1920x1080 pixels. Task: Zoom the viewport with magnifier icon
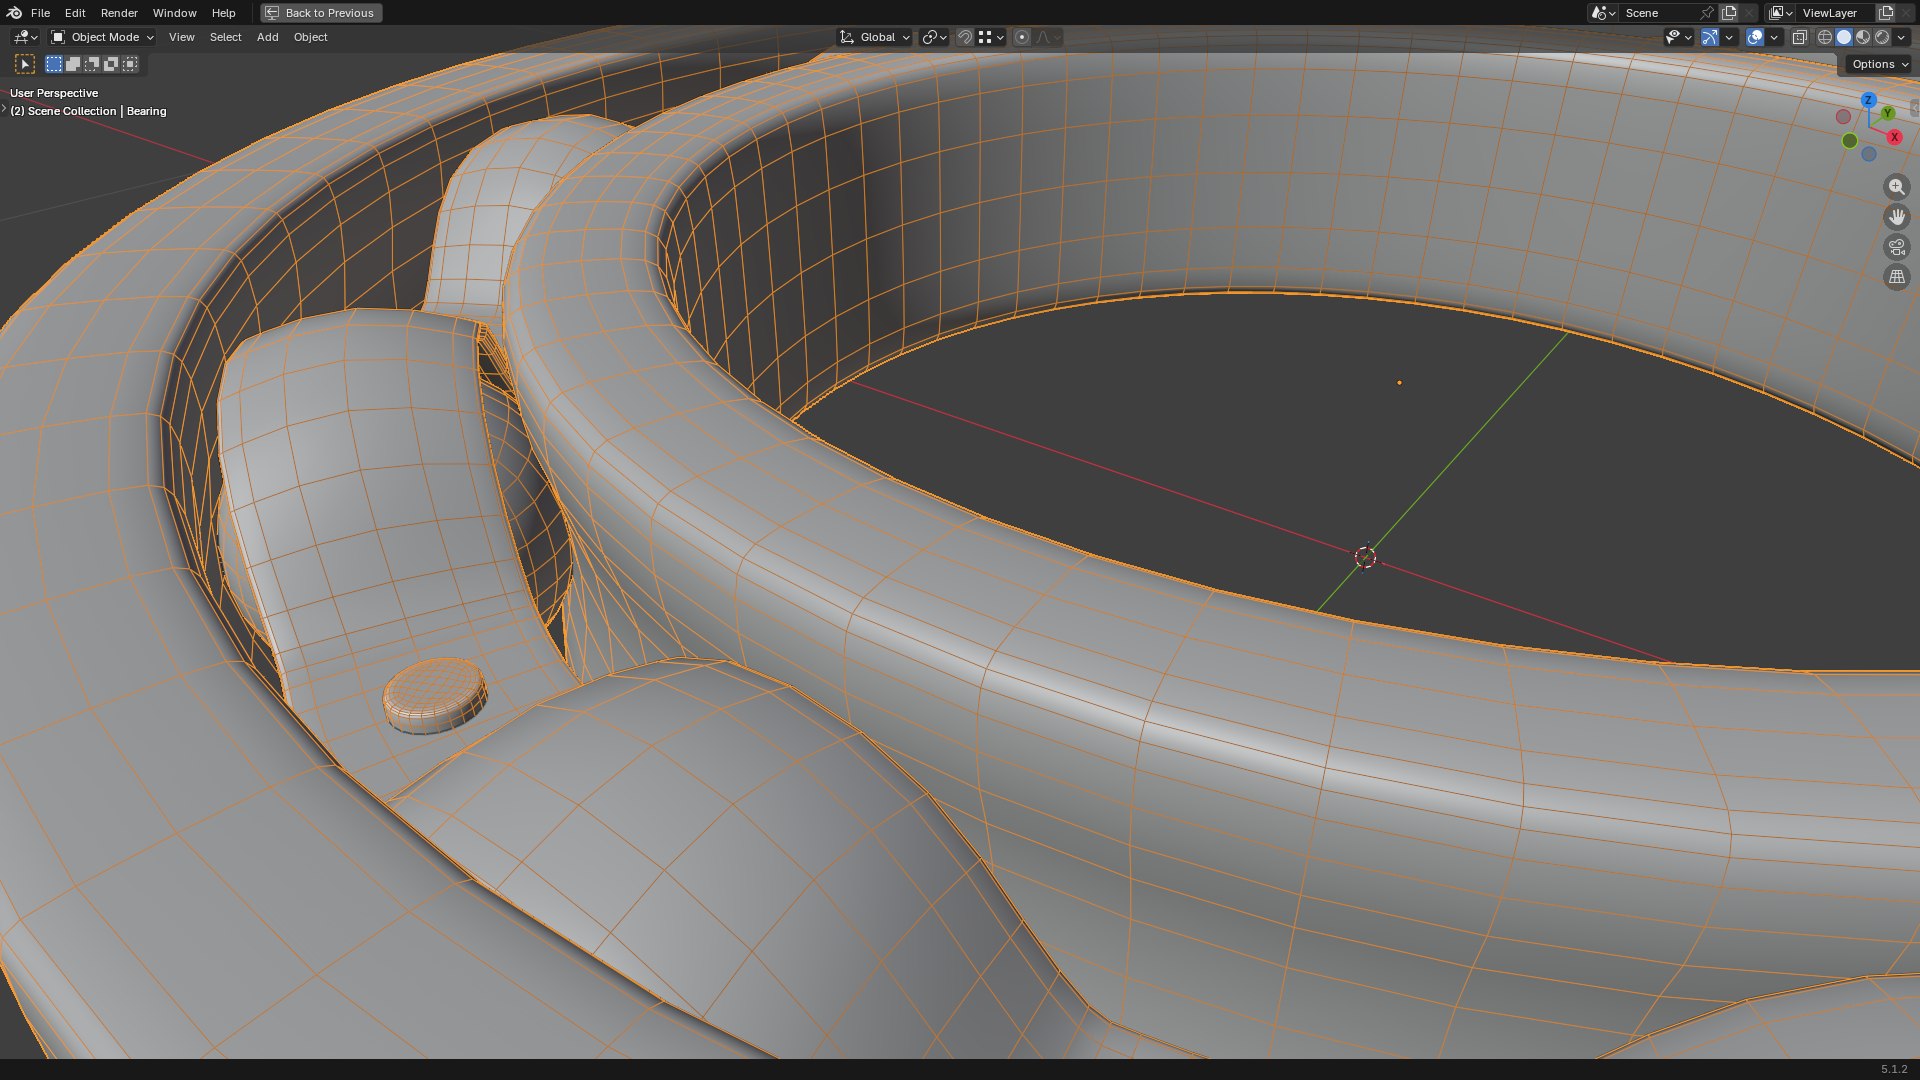[1896, 187]
